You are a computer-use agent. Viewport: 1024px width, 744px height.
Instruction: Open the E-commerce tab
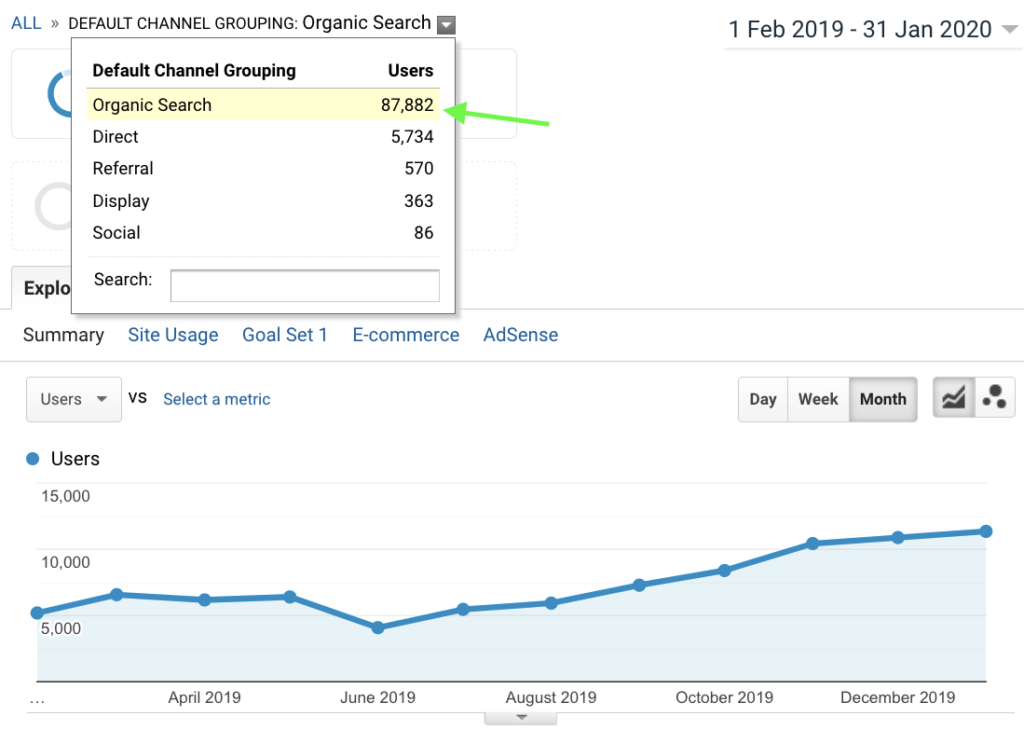point(405,335)
